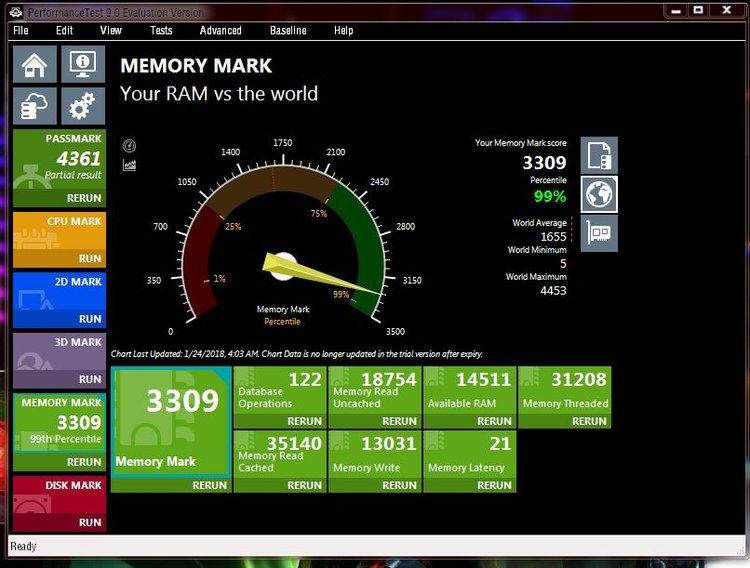Click the Memory Read Cached 35140 tile

pos(280,455)
